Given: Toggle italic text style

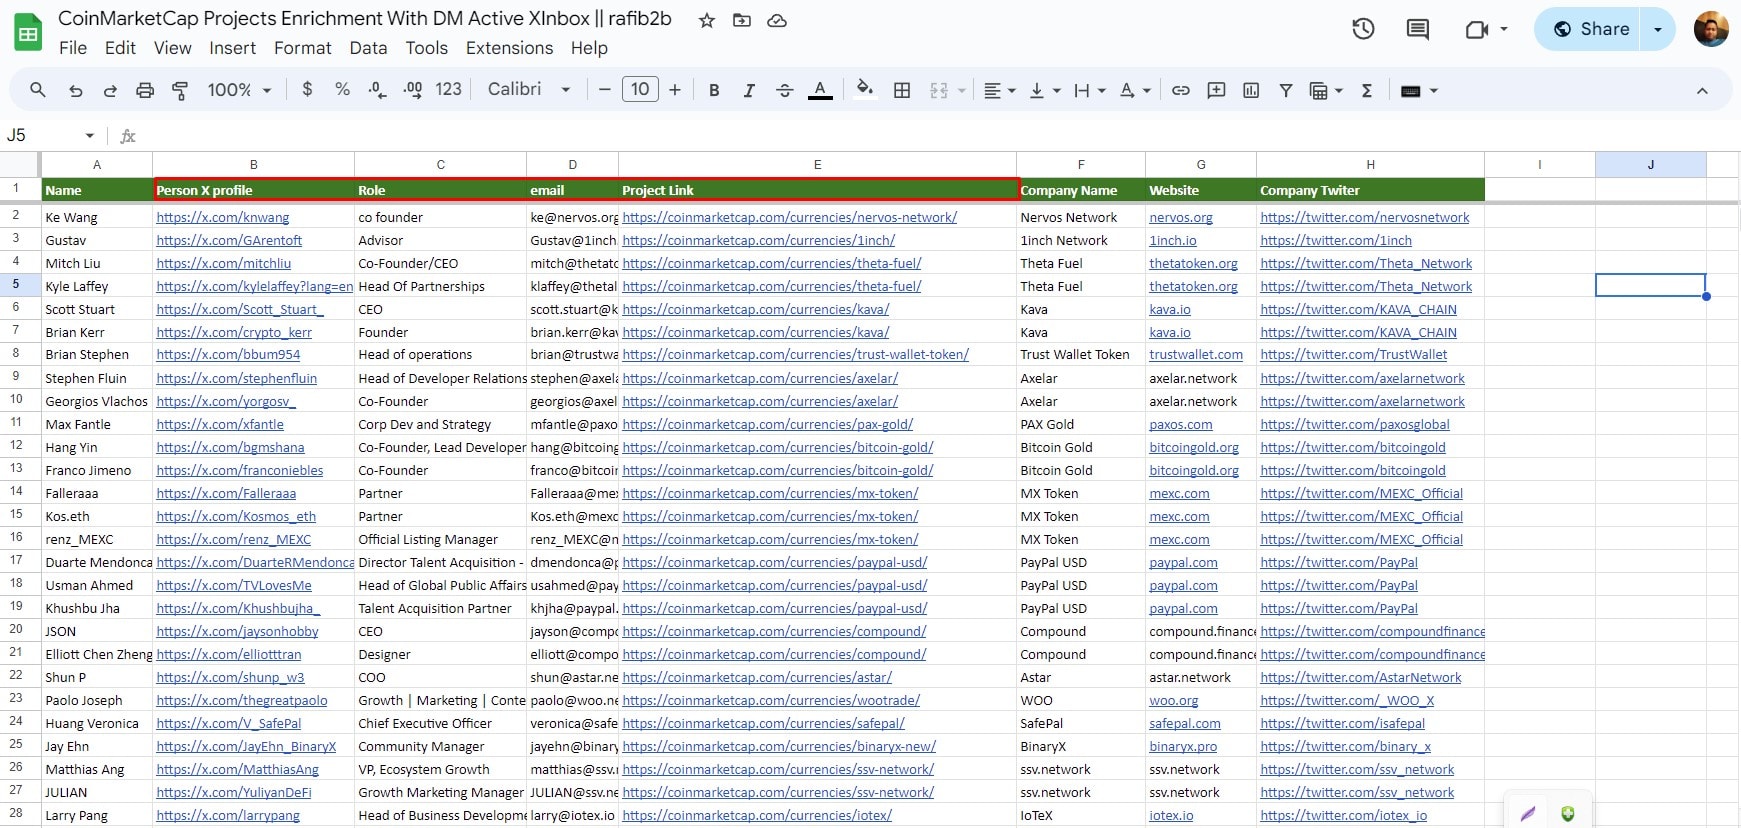Looking at the screenshot, I should 749,90.
